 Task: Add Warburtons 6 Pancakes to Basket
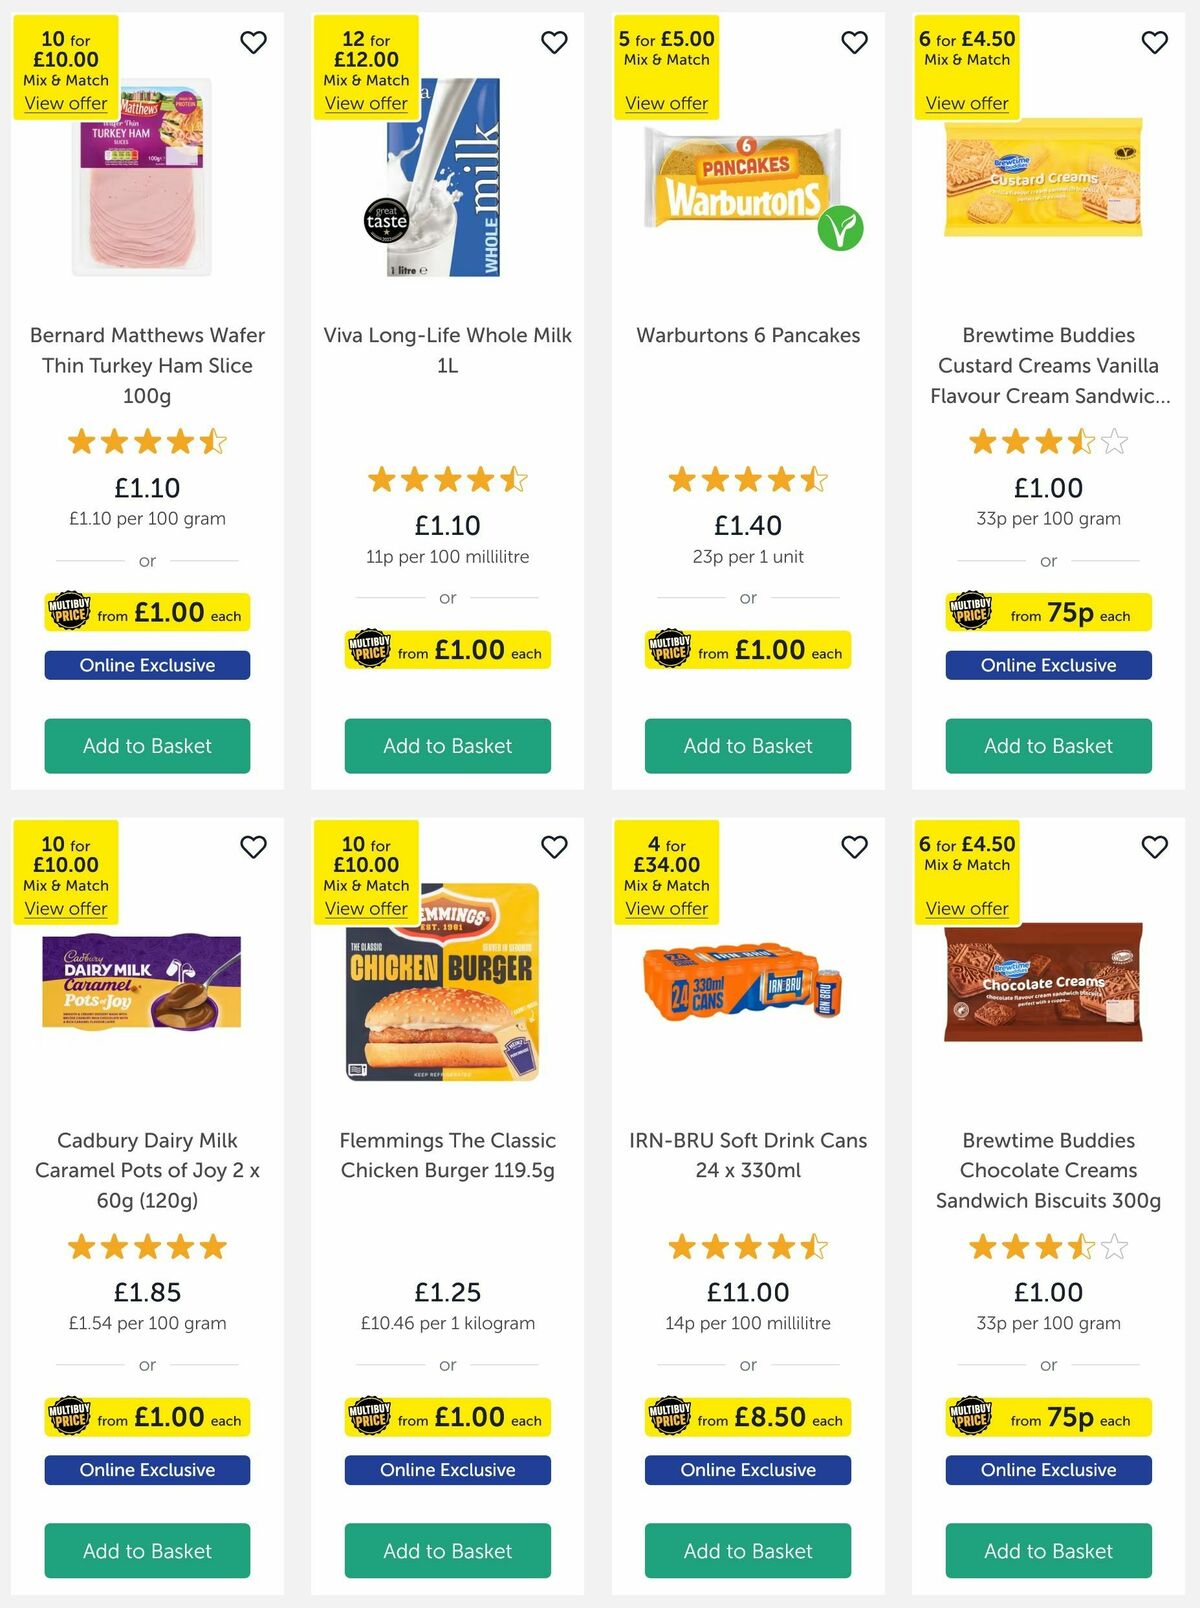point(747,746)
